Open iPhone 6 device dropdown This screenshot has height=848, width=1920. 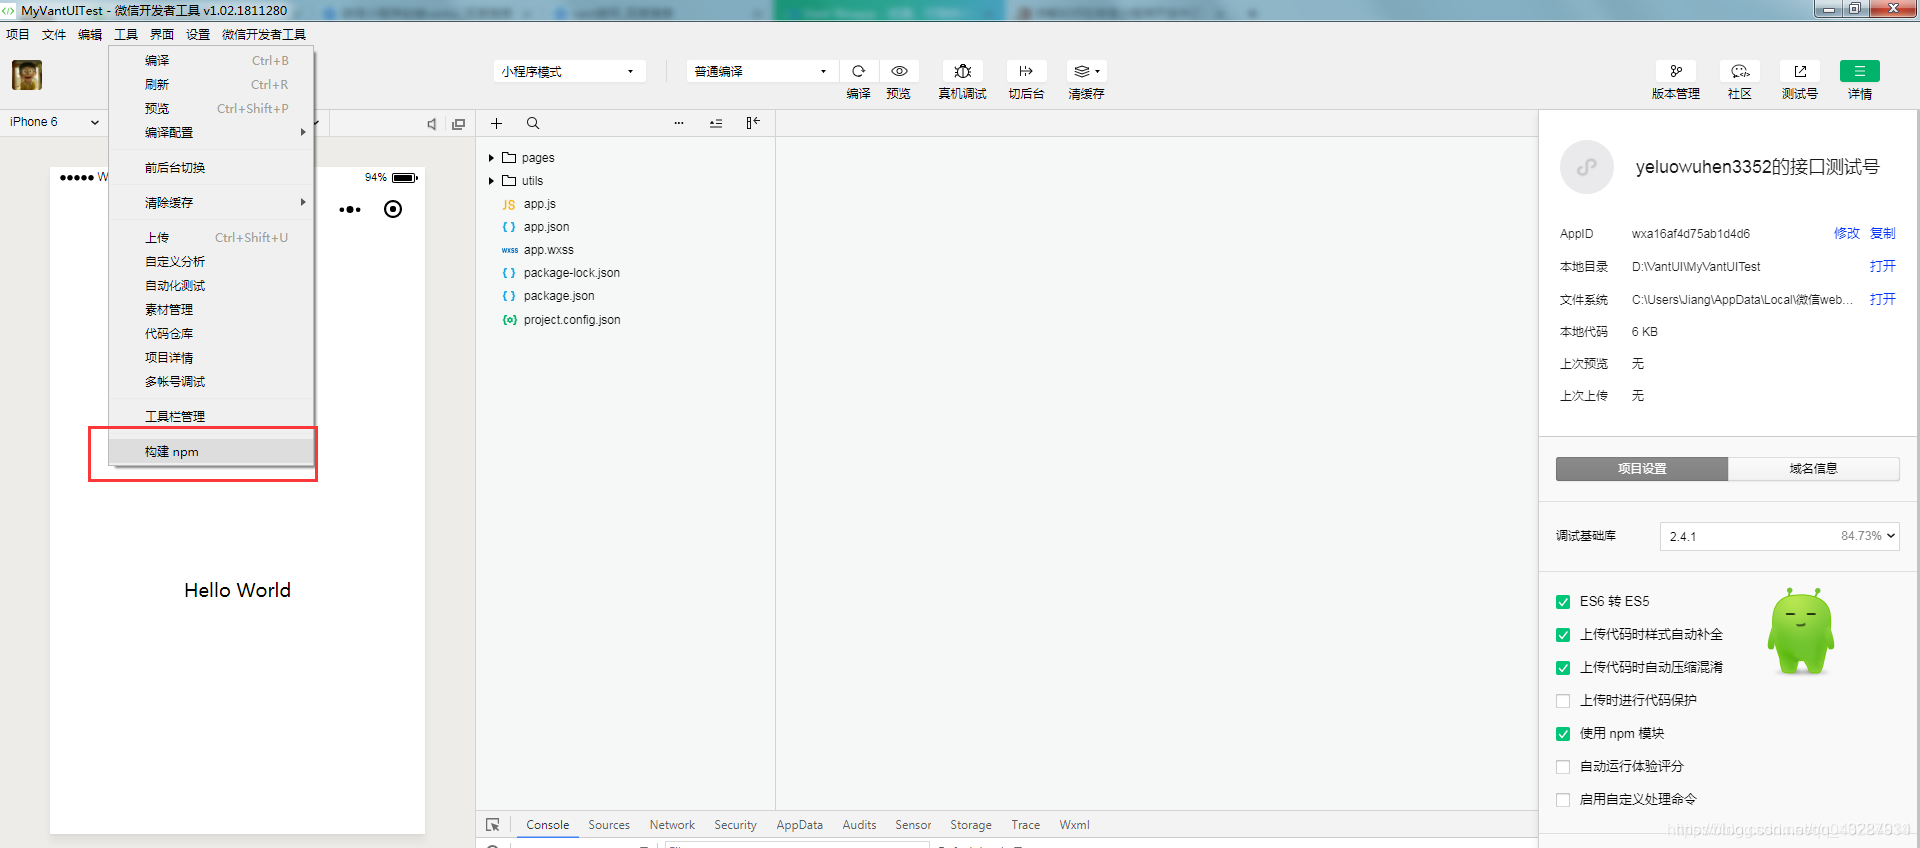pos(54,122)
